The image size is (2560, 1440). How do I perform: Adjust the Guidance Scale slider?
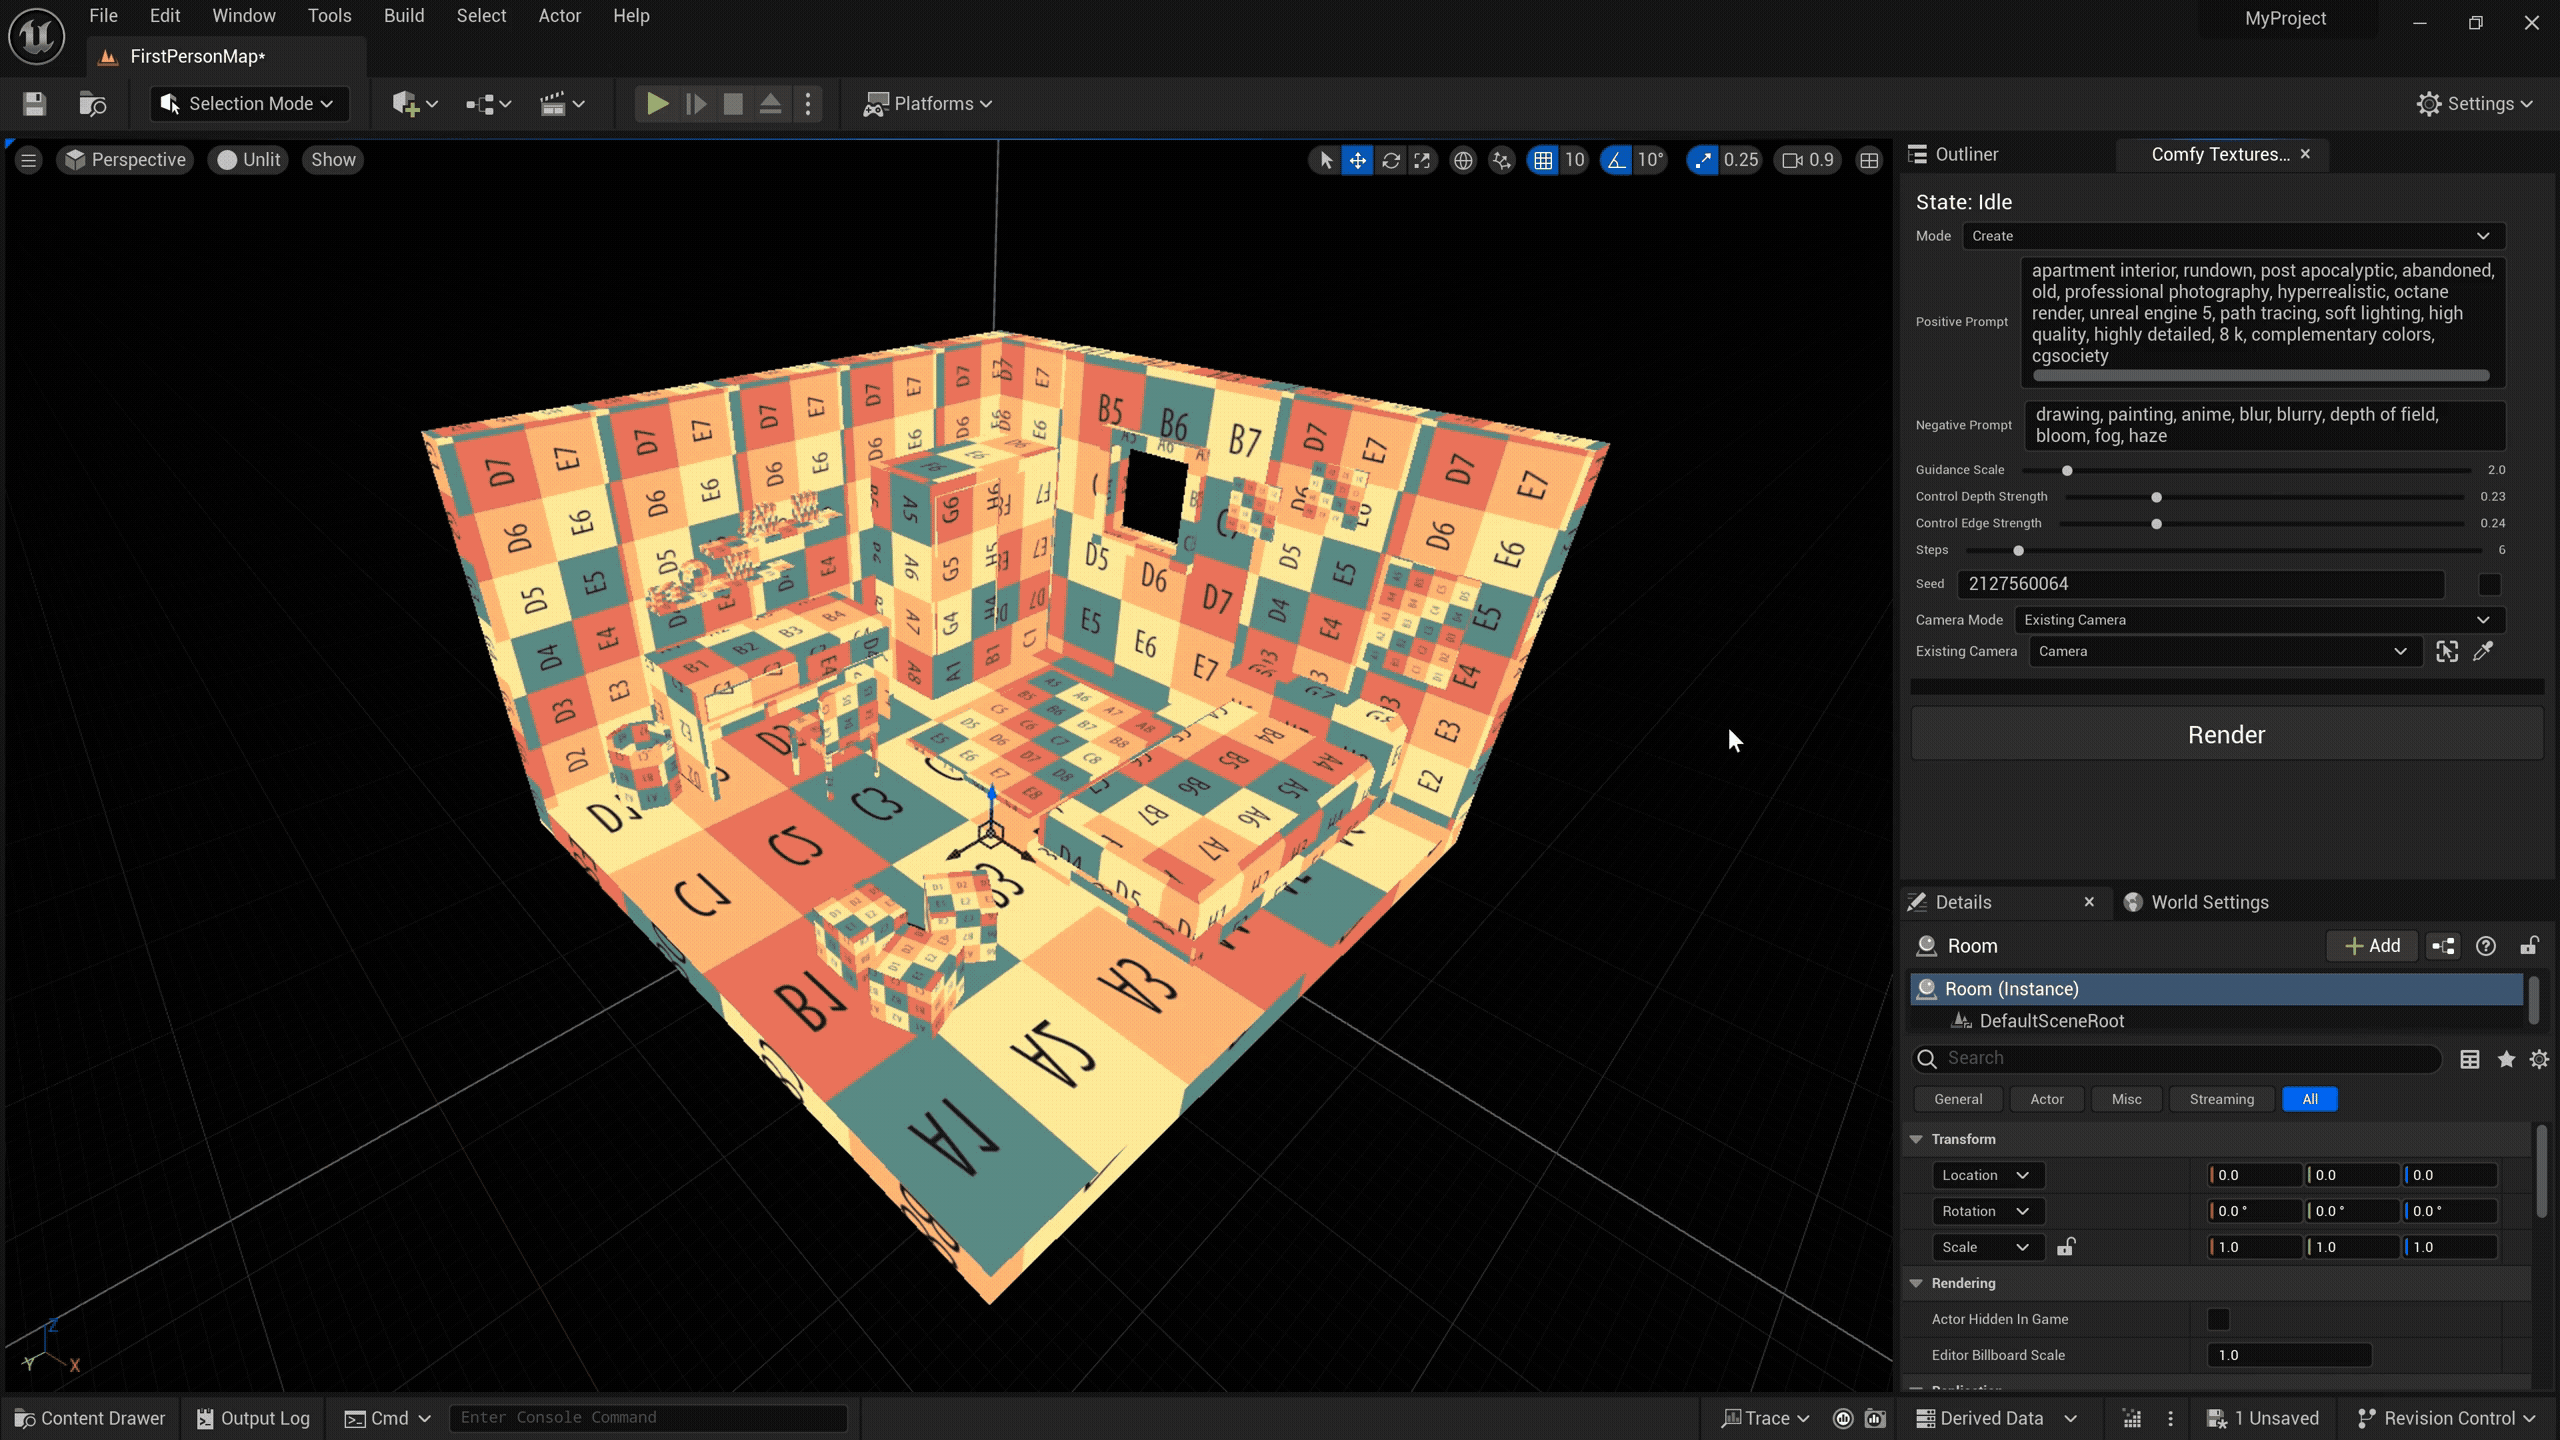[2067, 470]
